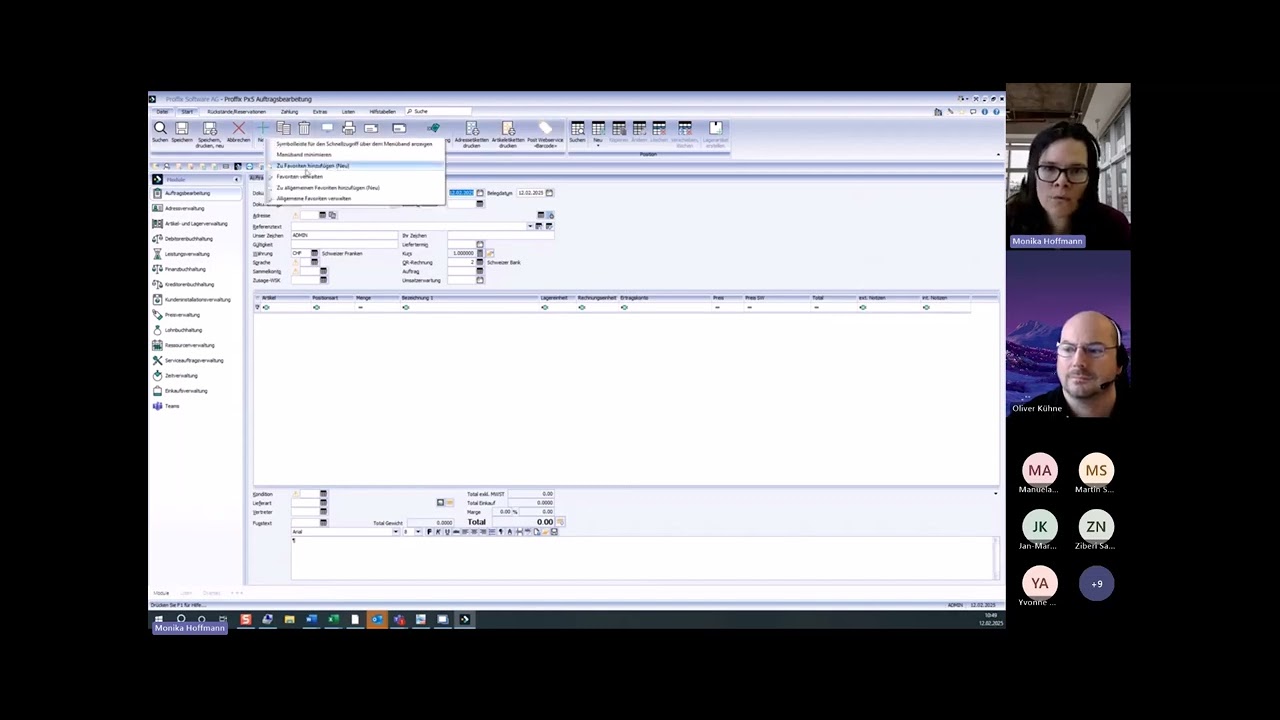1280x720 pixels.
Task: Open the Rückstände/Reservationen ribbon tab
Action: (x=236, y=111)
